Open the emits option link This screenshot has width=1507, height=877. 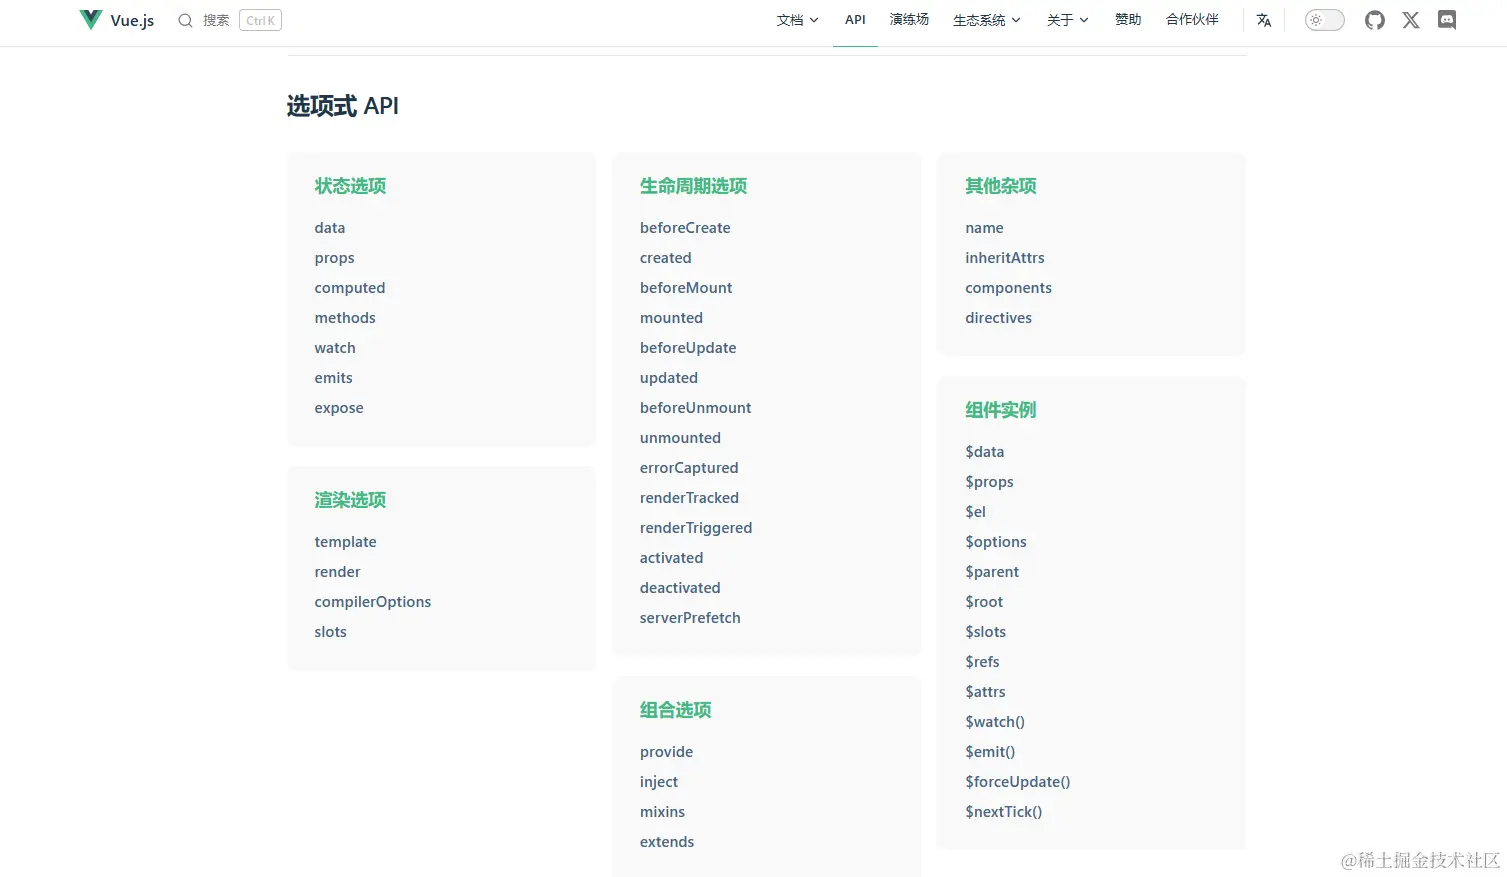click(x=333, y=378)
